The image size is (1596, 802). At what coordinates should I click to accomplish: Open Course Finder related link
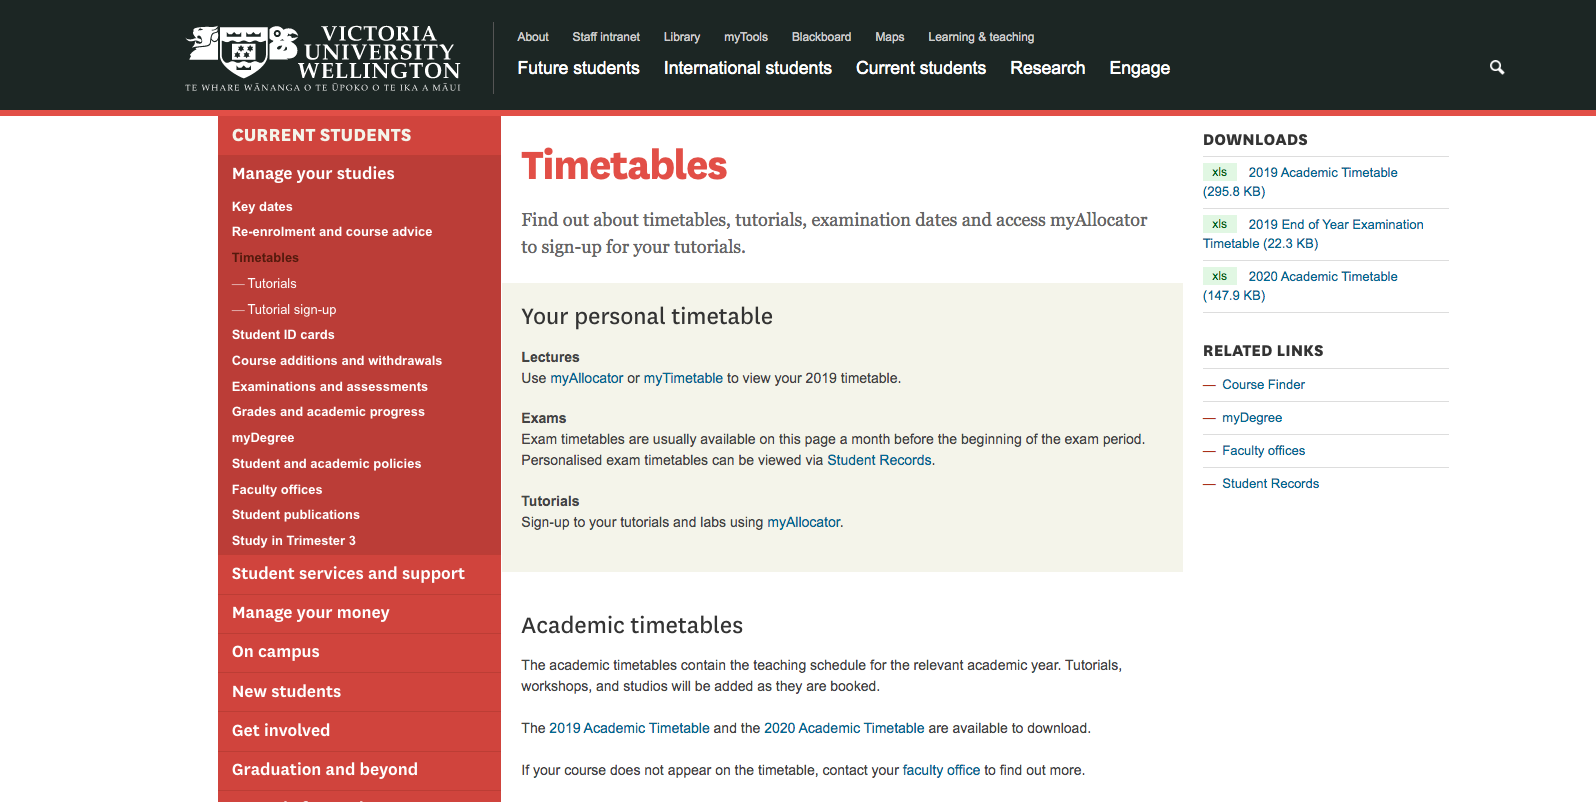[1263, 384]
